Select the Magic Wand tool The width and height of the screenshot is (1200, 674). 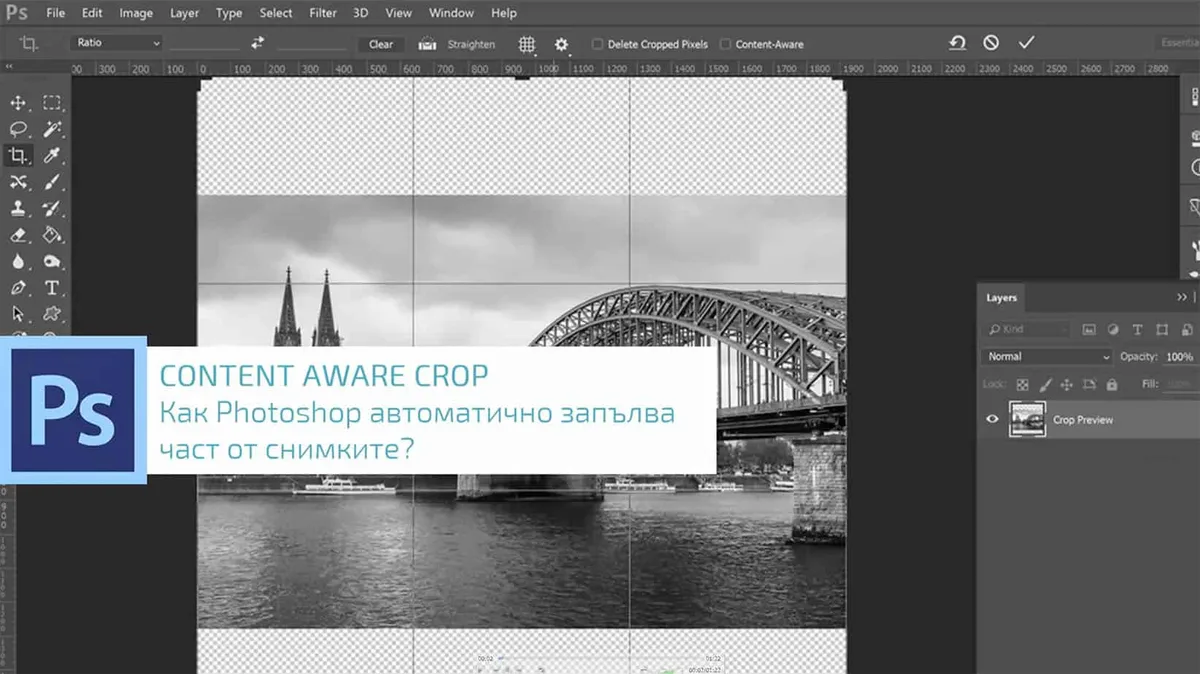tap(52, 129)
